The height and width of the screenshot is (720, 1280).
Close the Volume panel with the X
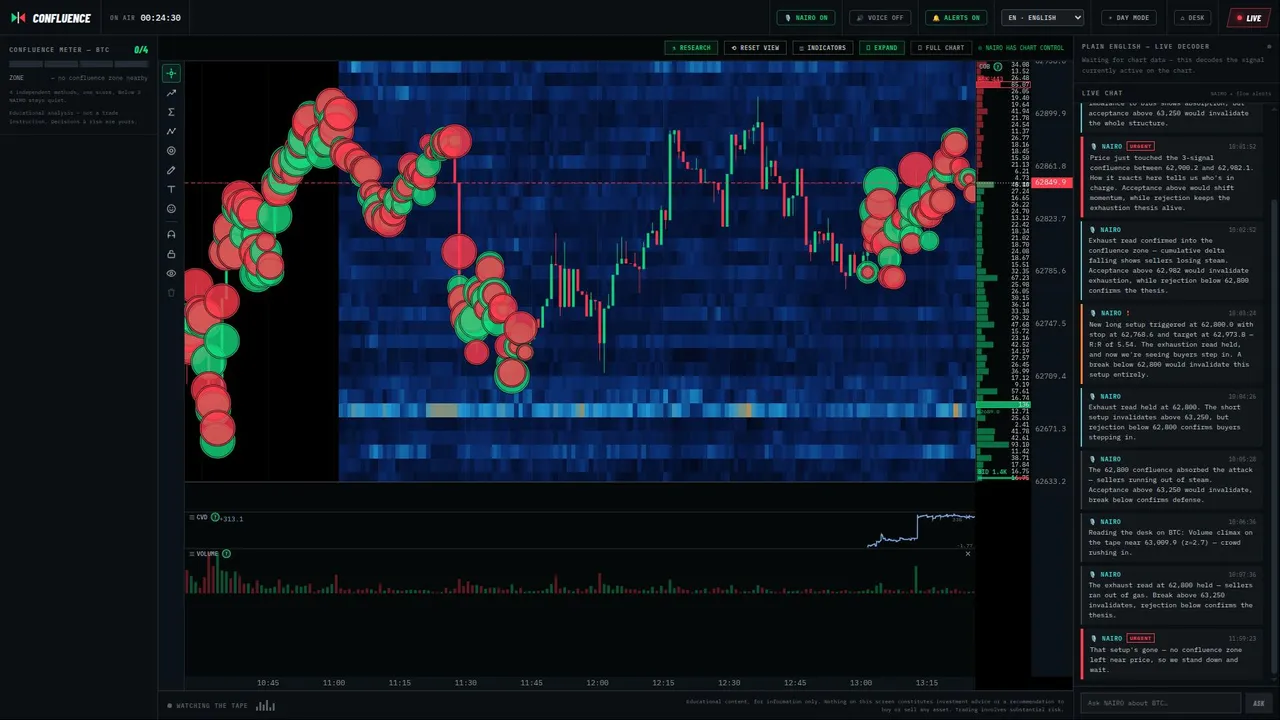(967, 553)
